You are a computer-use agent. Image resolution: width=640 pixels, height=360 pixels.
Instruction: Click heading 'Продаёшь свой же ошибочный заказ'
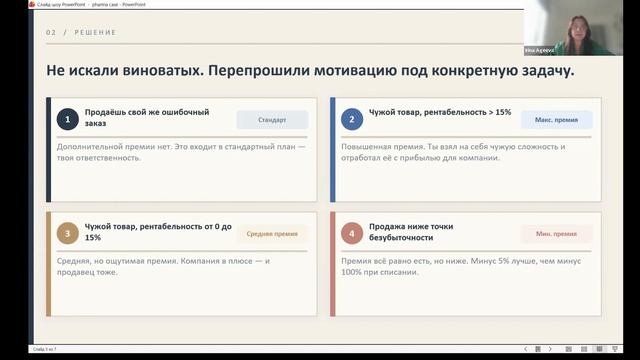coord(147,118)
